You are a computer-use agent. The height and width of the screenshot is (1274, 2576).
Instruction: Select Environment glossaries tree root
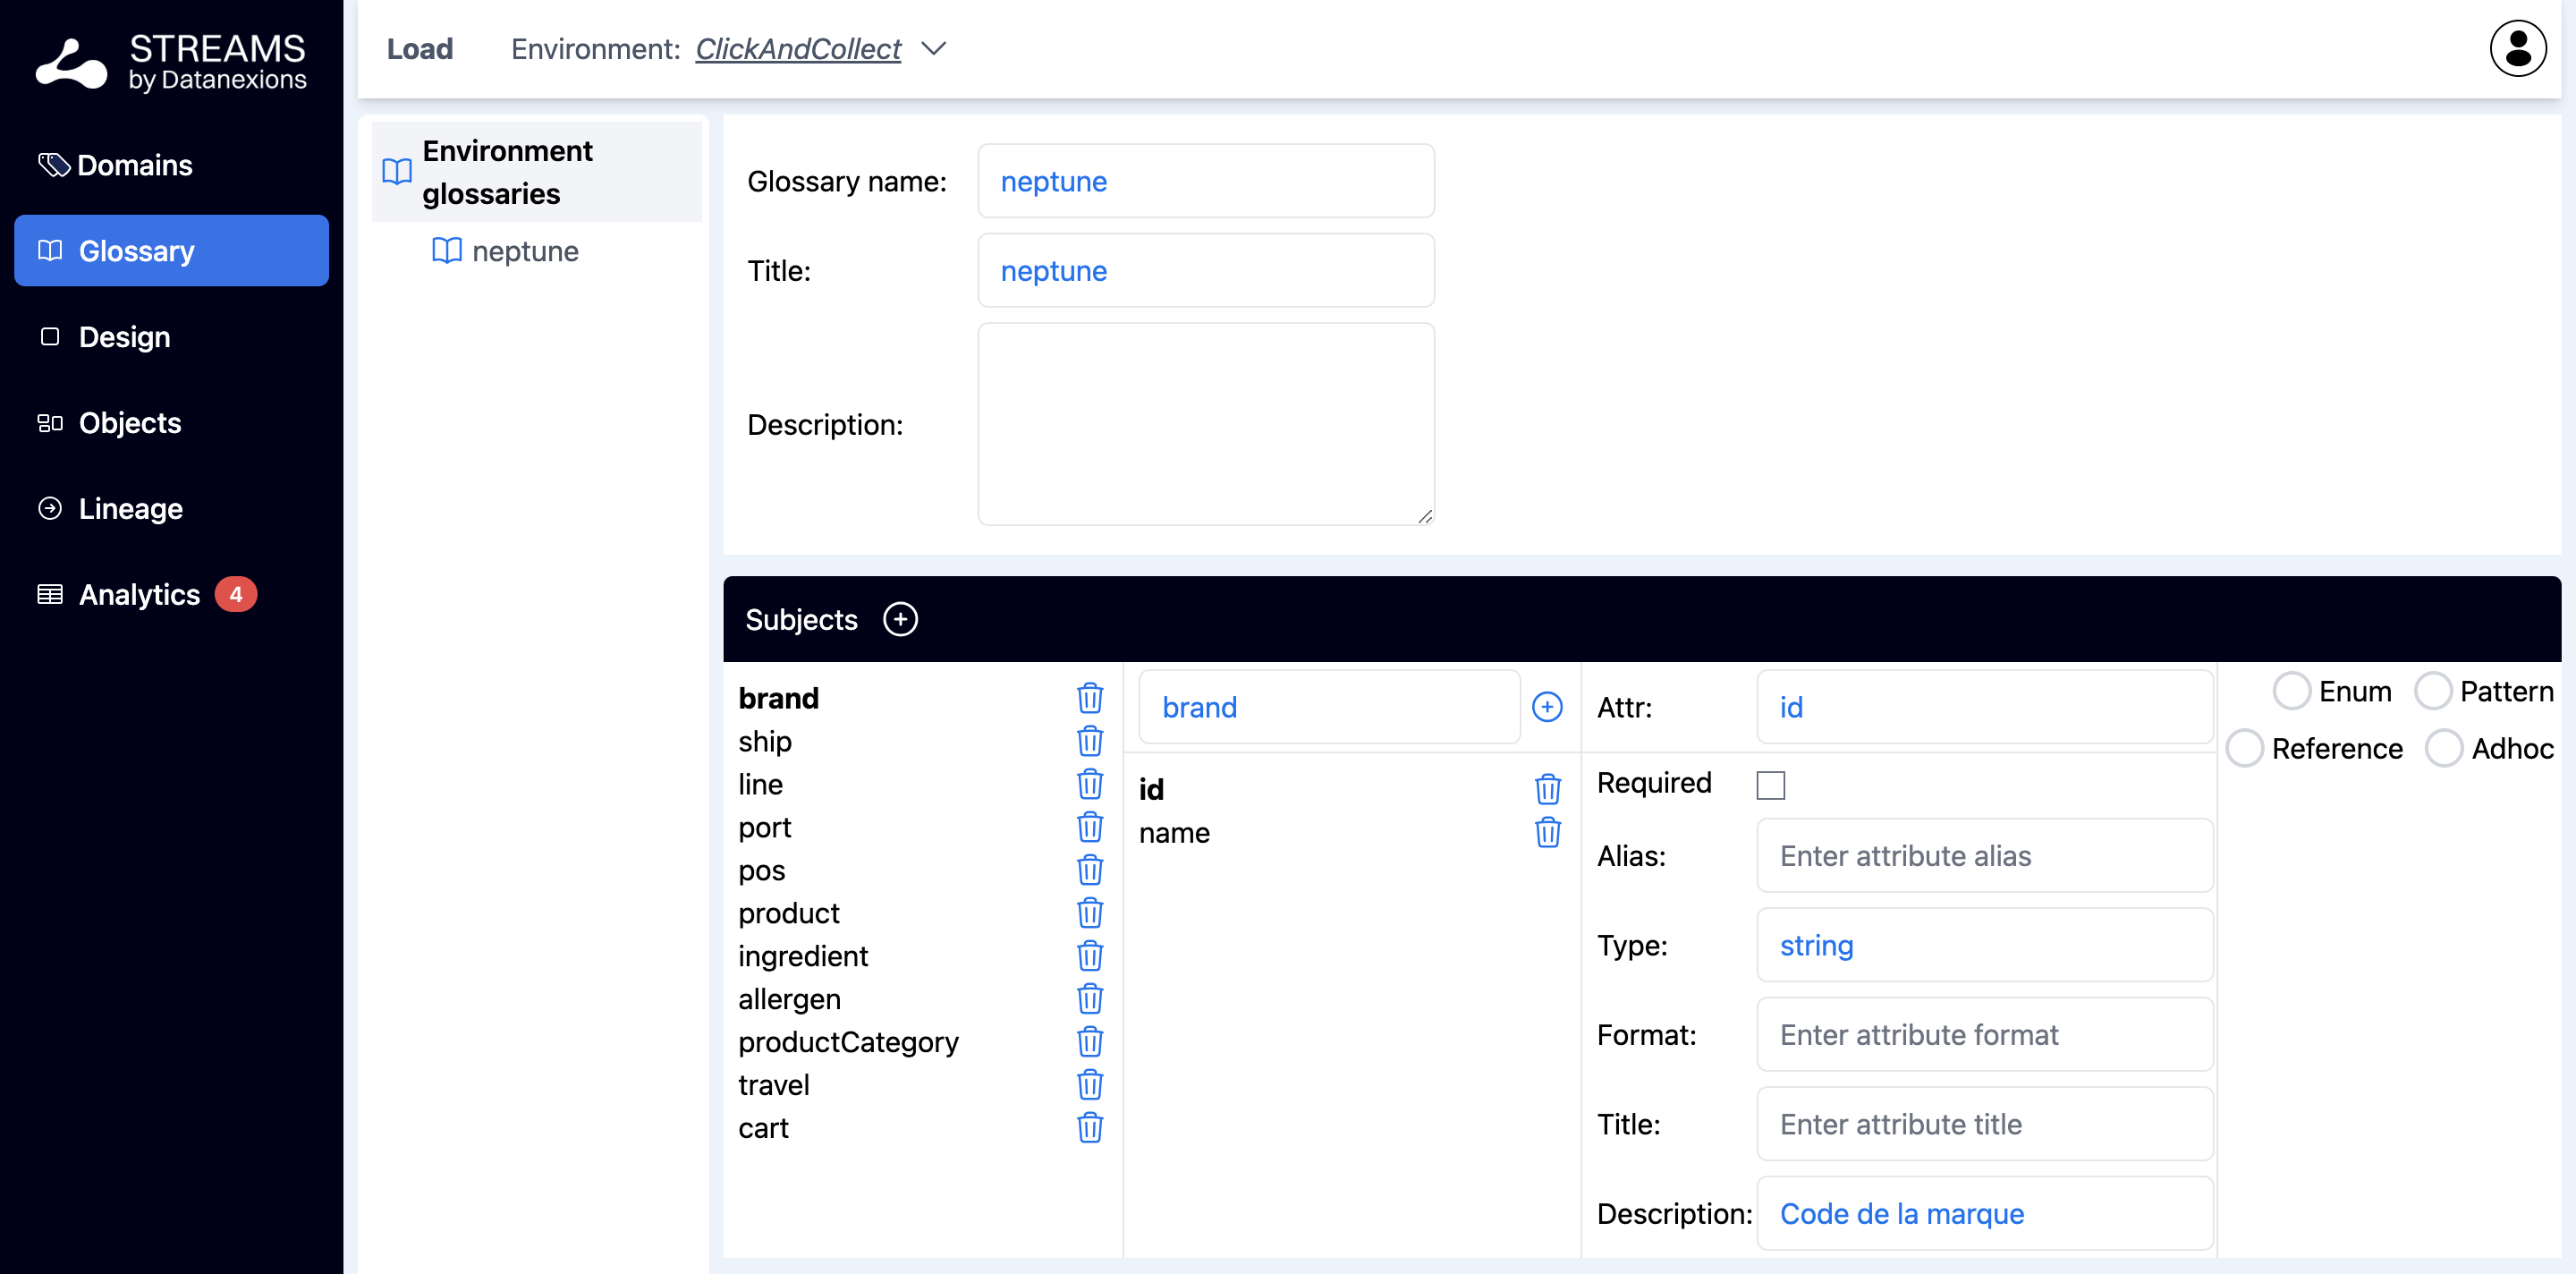(507, 172)
